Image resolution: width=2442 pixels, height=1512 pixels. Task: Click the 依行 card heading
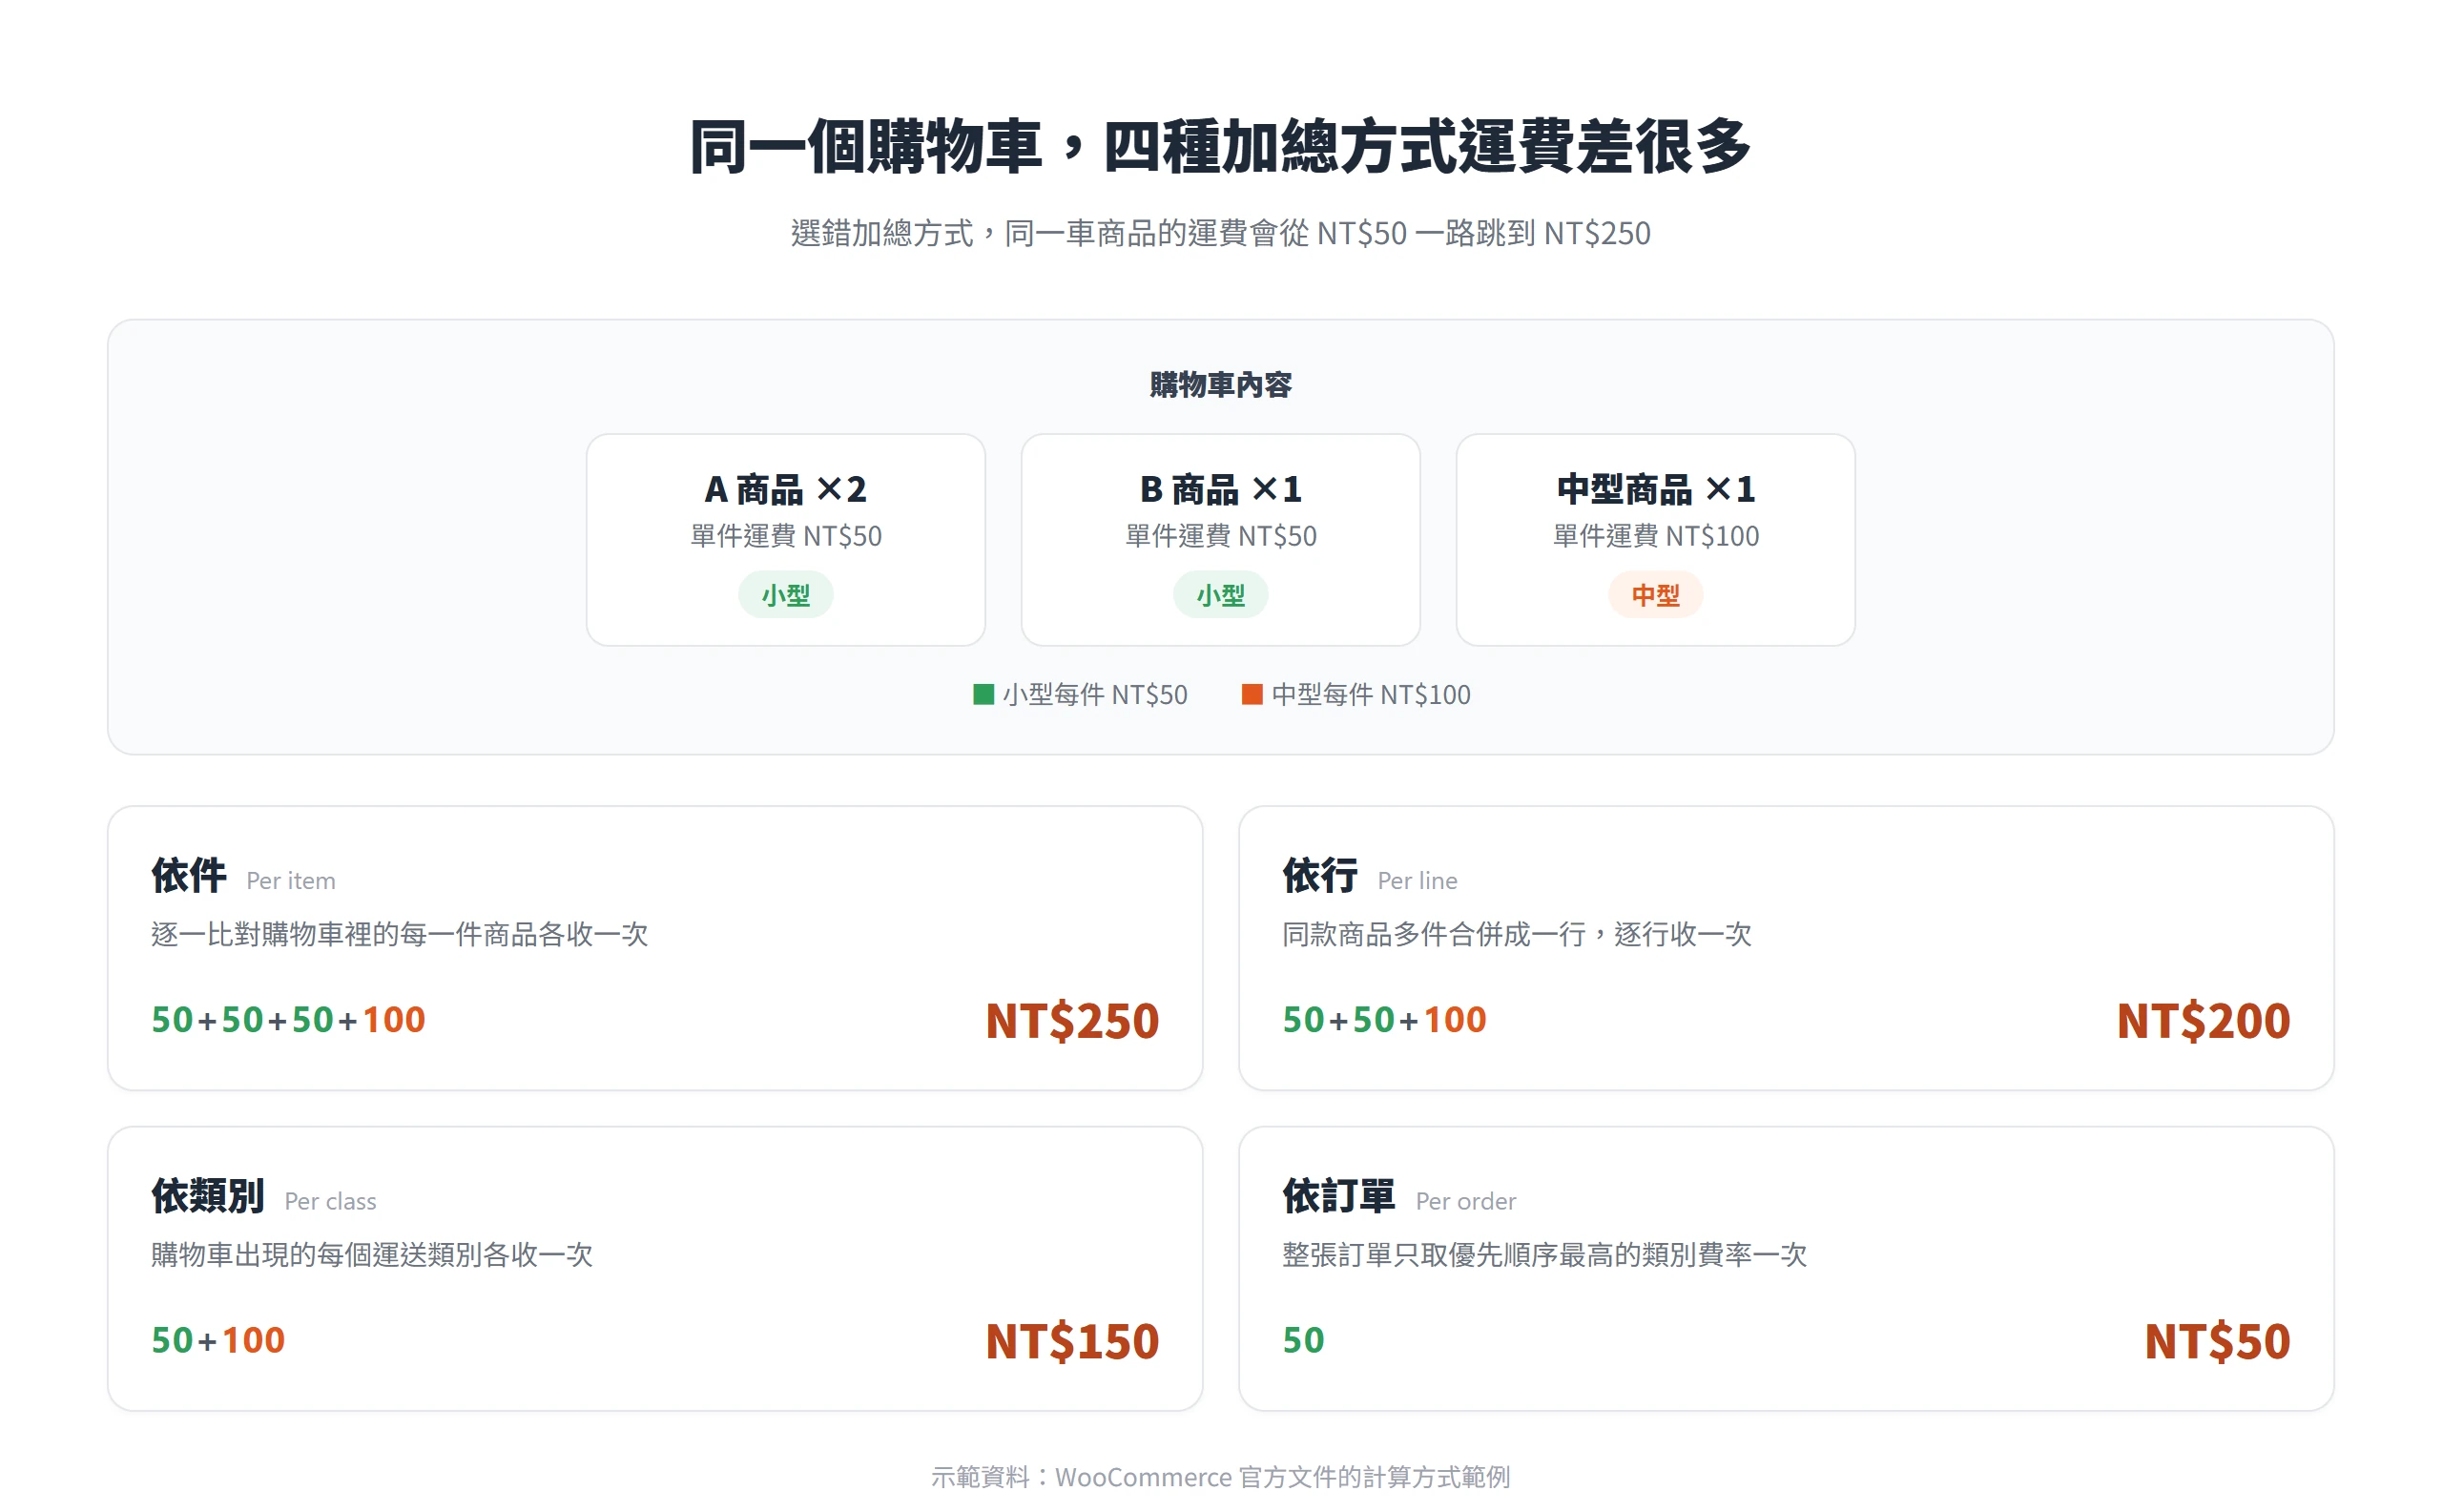1320,876
